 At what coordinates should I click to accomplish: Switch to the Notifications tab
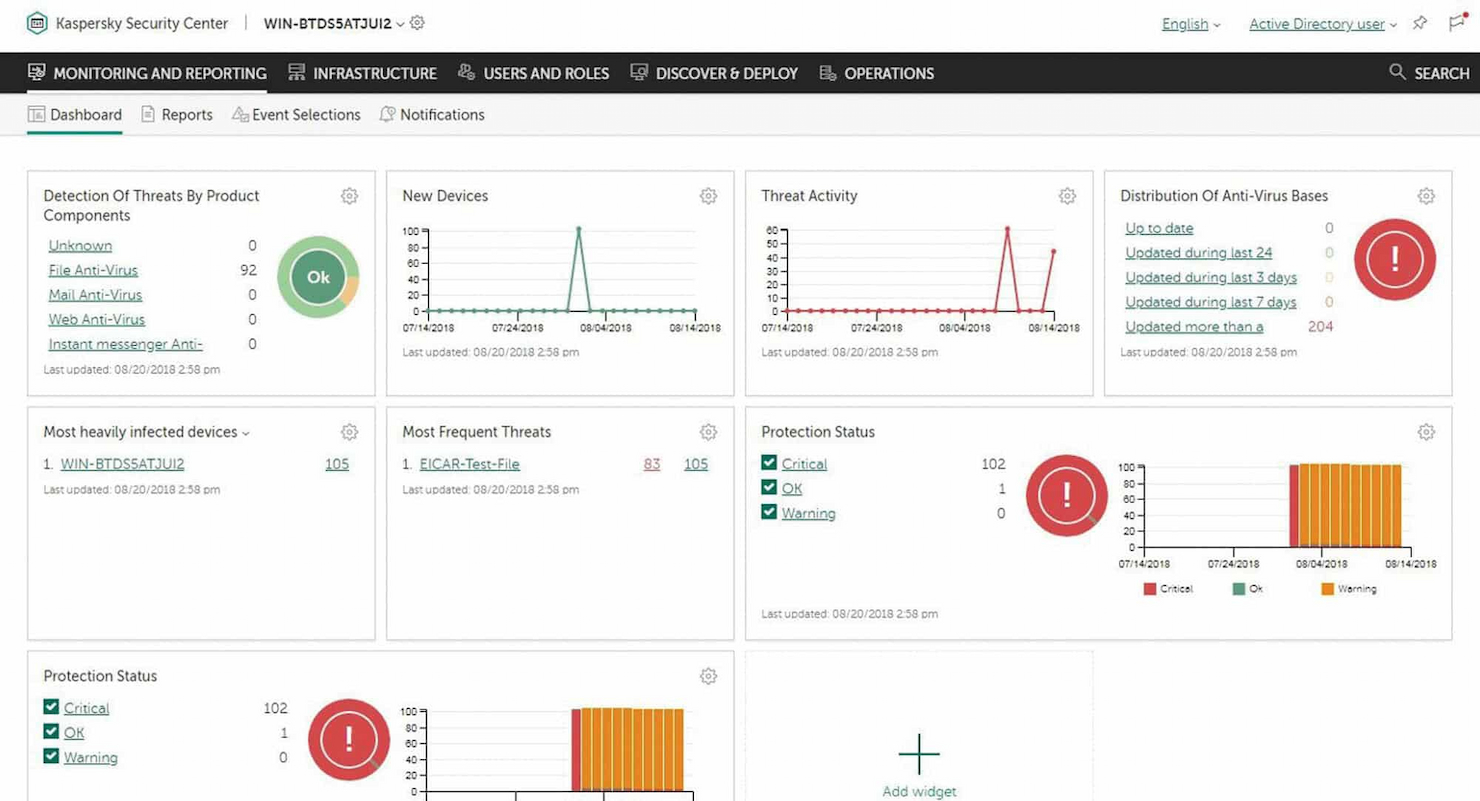click(x=432, y=115)
